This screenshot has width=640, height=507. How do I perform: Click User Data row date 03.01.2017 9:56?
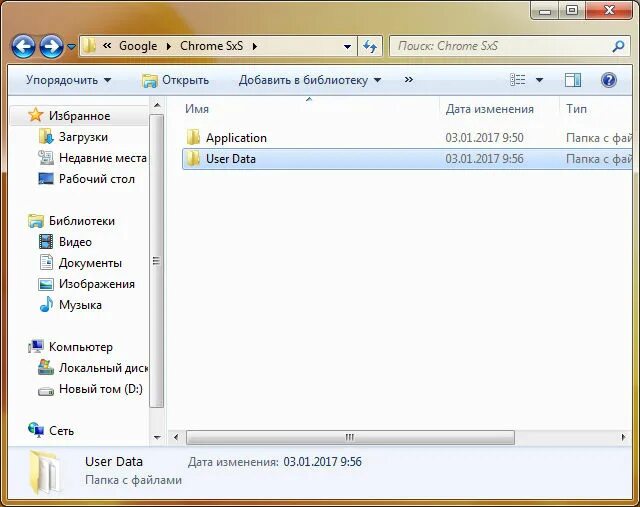484,159
